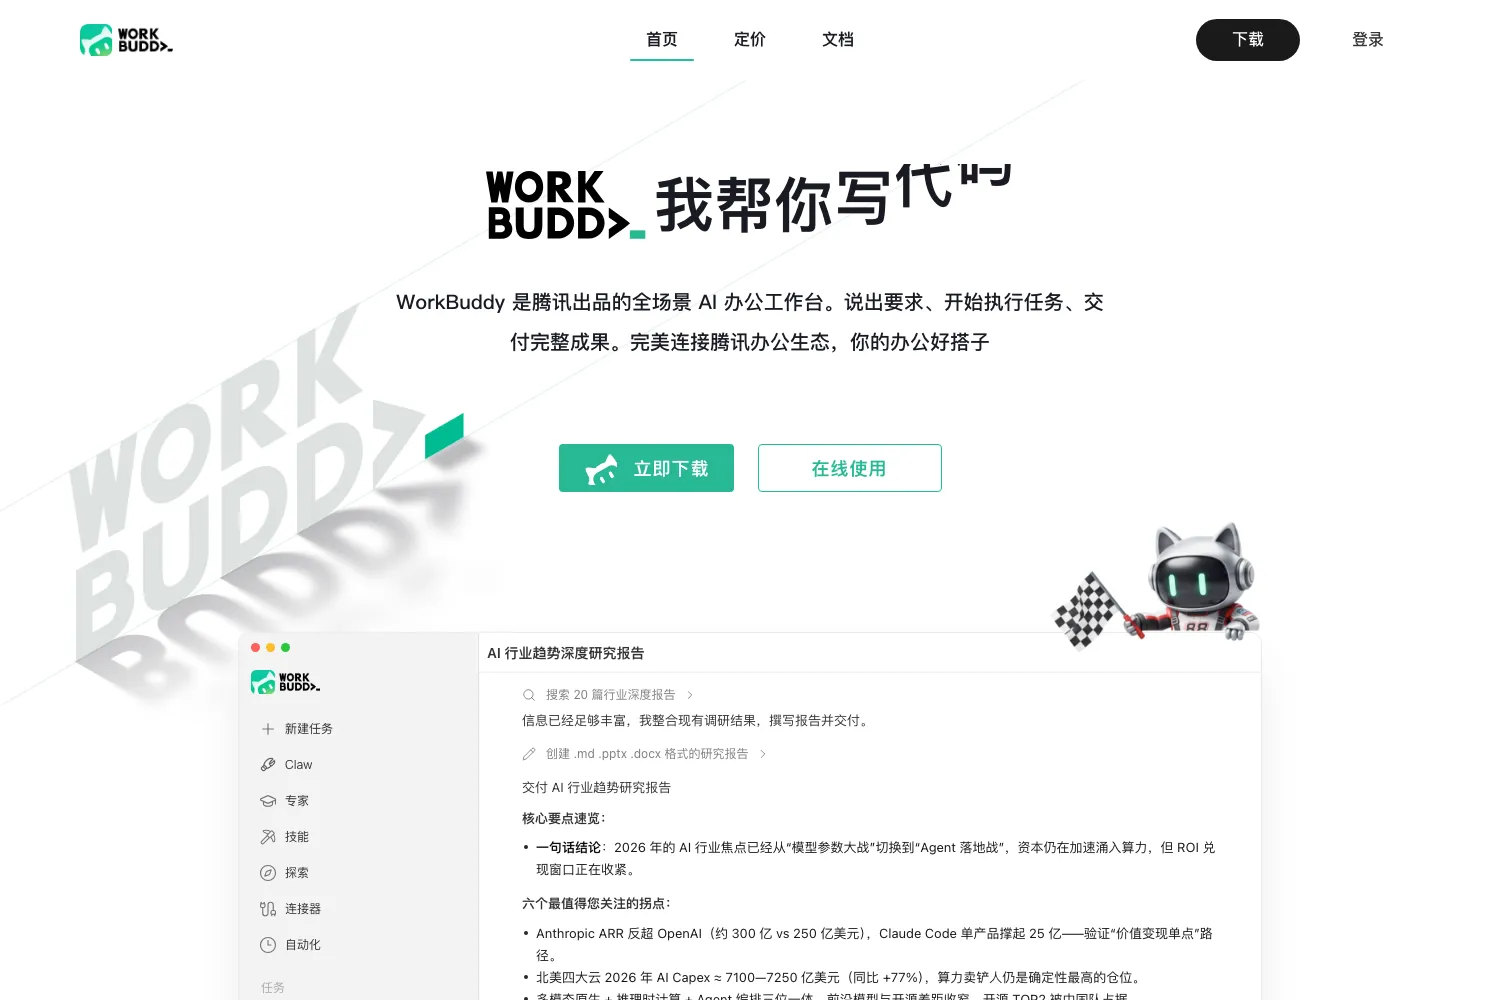
Task: Click the black 下载 button
Action: click(x=1248, y=40)
